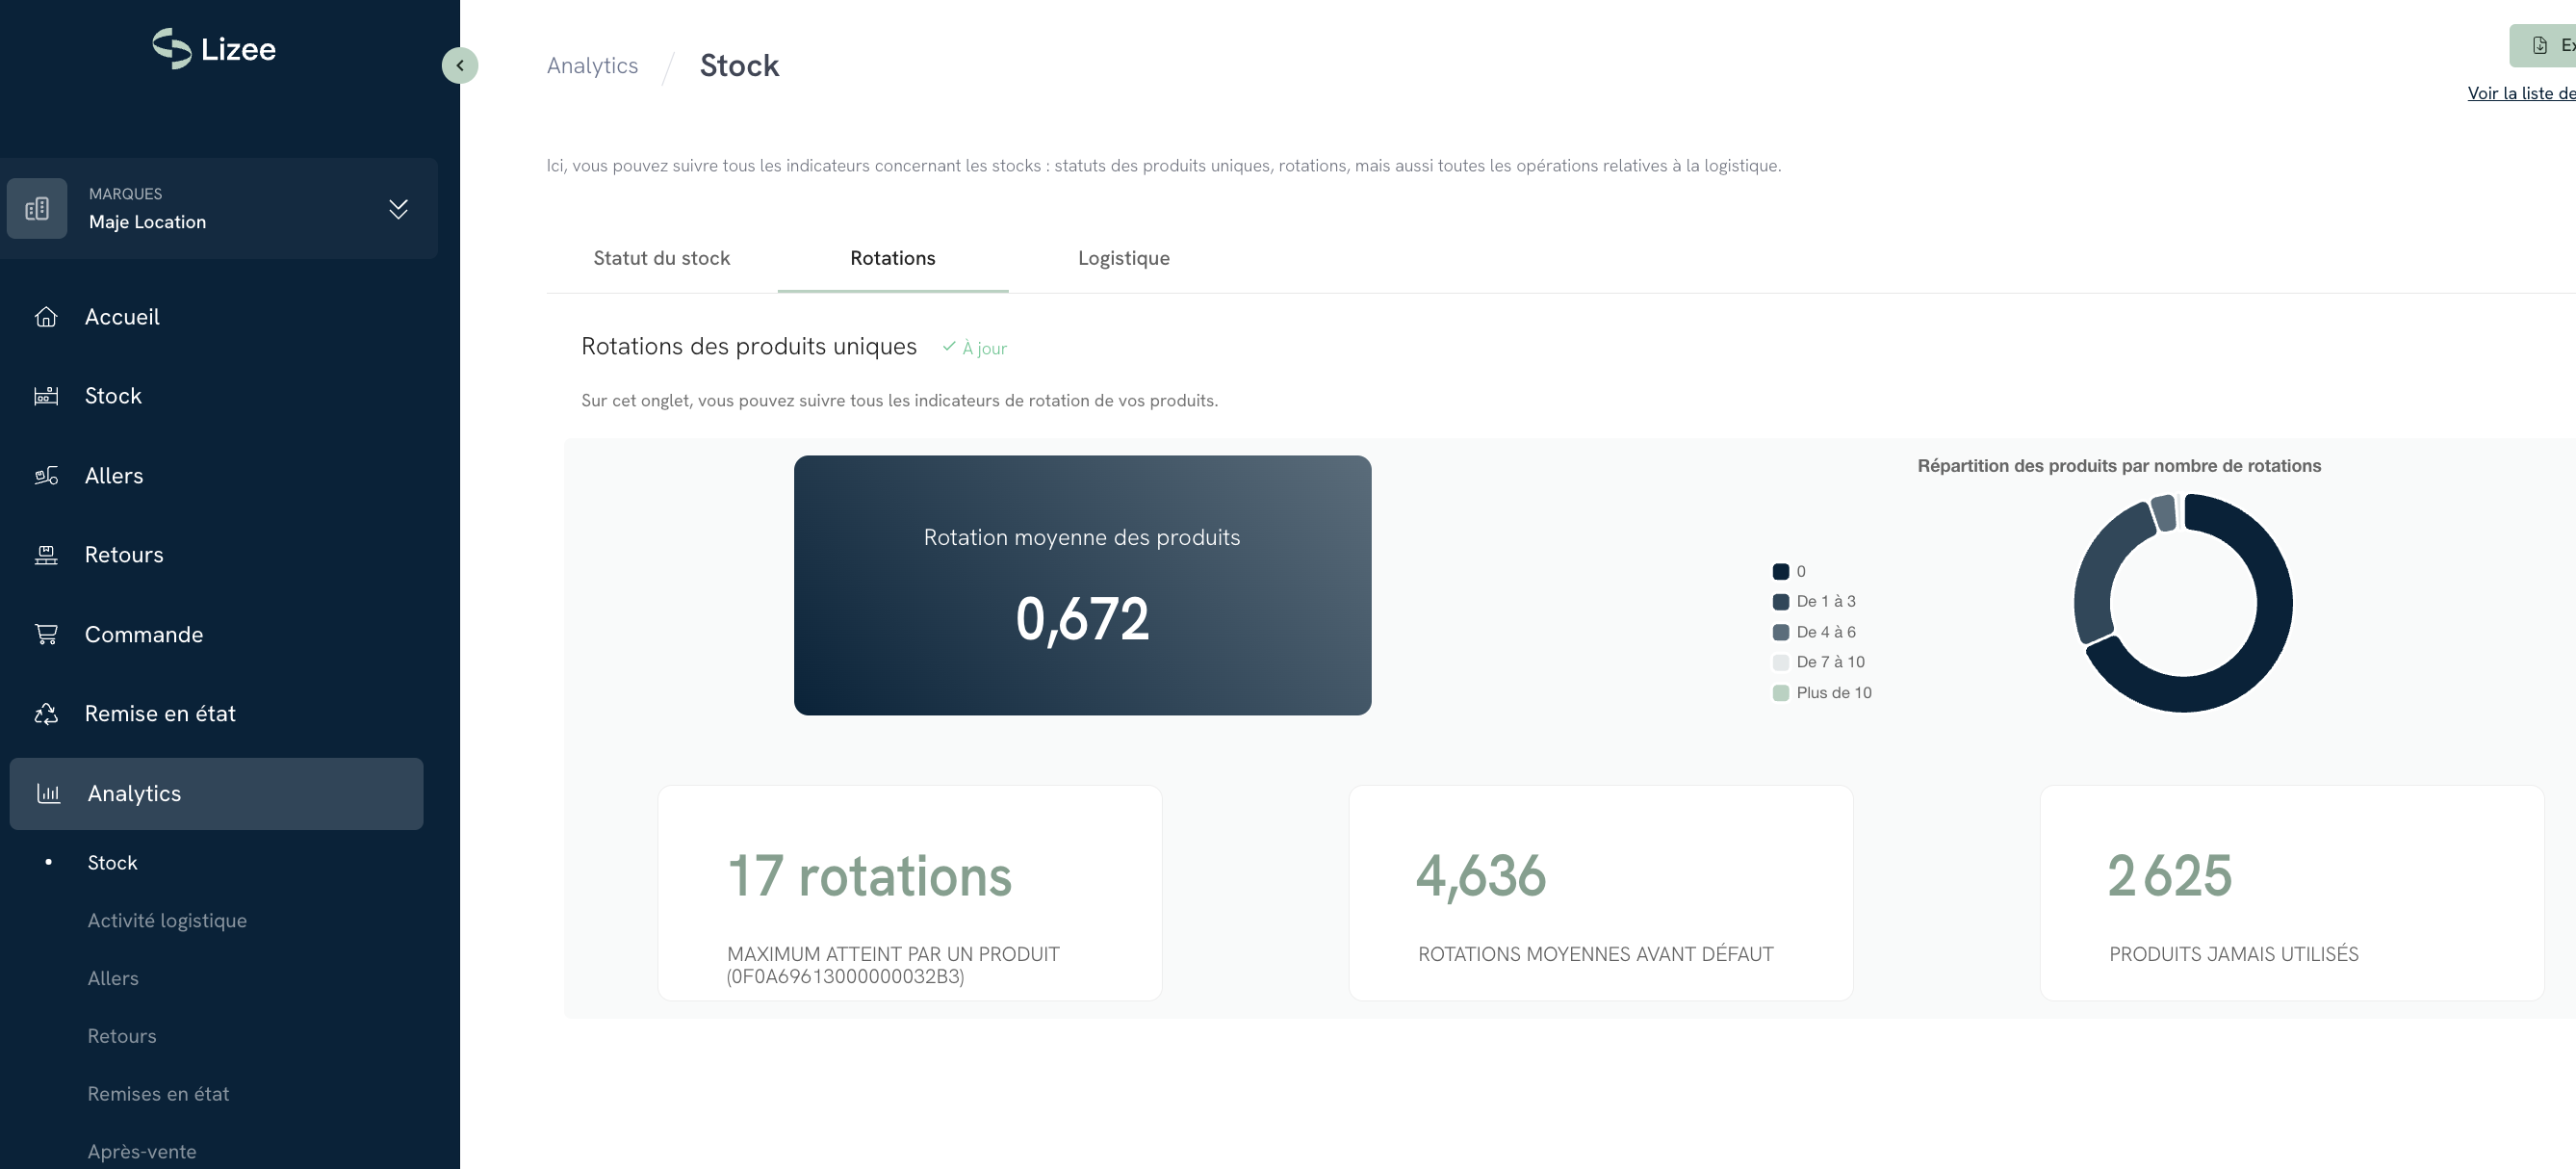Expand the Maje Location brand dropdown
Viewport: 2576px width, 1169px height.
click(398, 209)
